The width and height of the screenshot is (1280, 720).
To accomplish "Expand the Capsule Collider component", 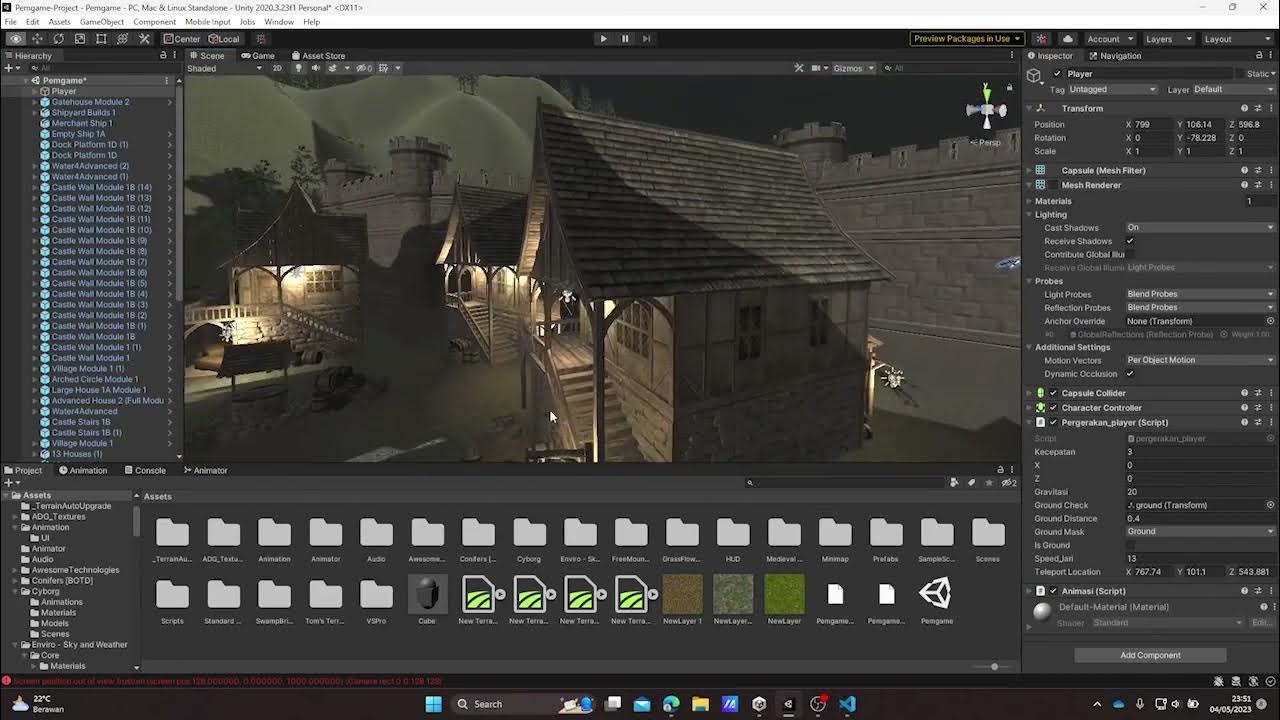I will tap(1029, 393).
